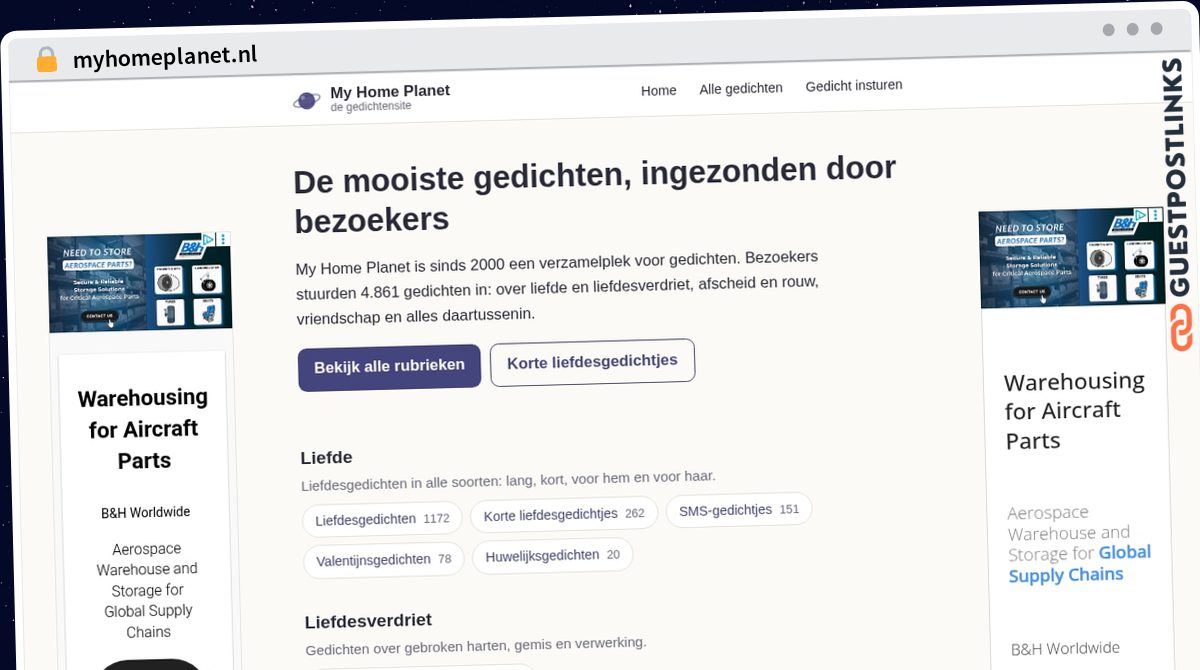Open the Huwelijksgedichten 20 chip
Image resolution: width=1200 pixels, height=670 pixels.
tap(552, 555)
